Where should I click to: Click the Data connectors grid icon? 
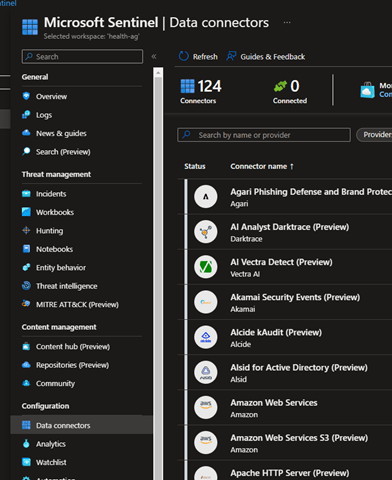[x=26, y=425]
